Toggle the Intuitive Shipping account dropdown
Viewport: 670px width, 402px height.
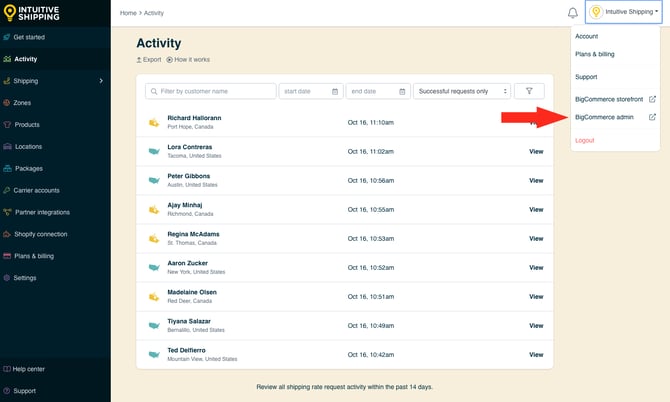coord(624,12)
